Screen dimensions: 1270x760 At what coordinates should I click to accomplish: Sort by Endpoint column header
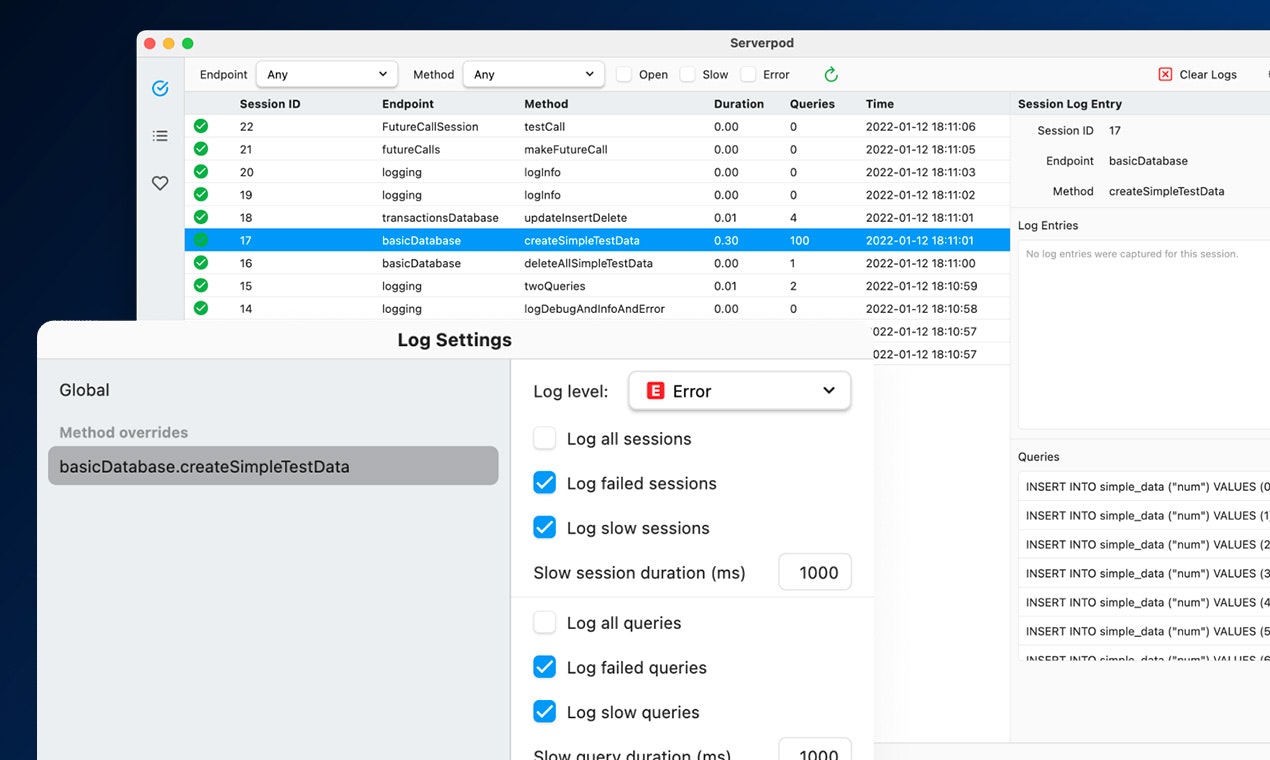[408, 104]
